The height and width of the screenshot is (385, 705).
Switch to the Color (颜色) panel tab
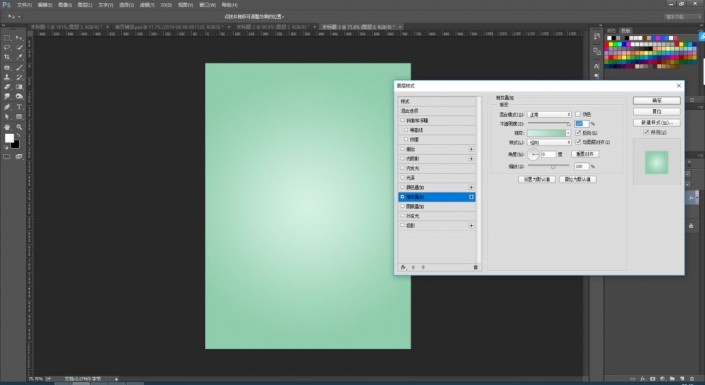[611, 31]
